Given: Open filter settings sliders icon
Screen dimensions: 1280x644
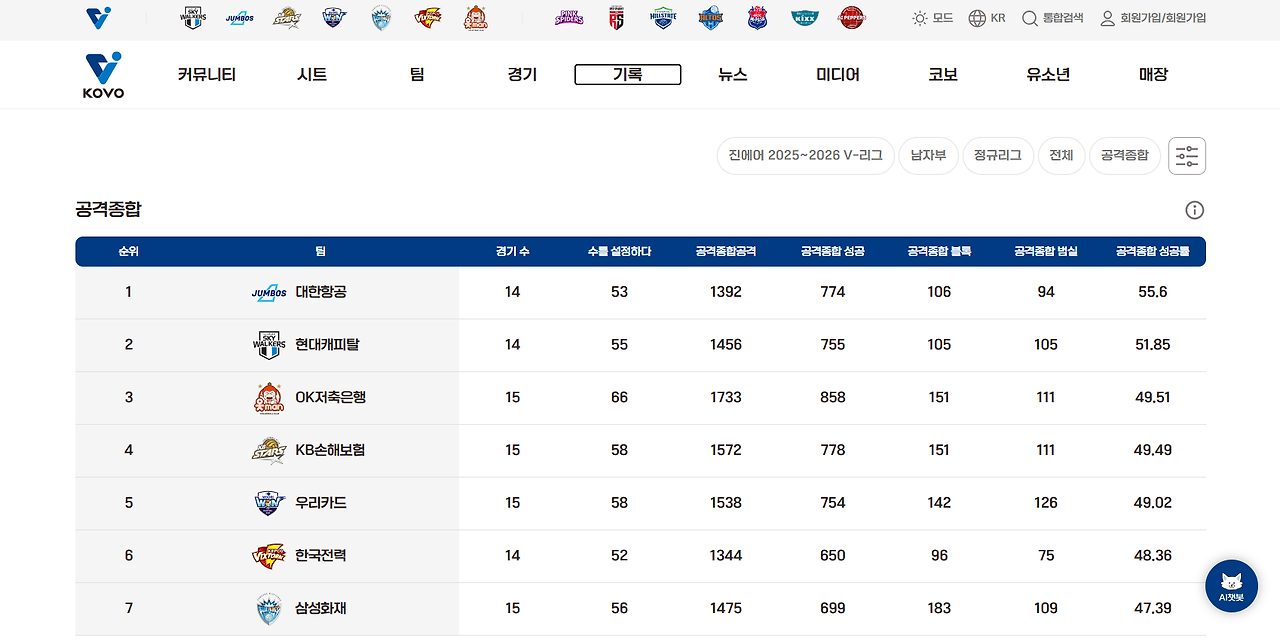Looking at the screenshot, I should 1187,156.
